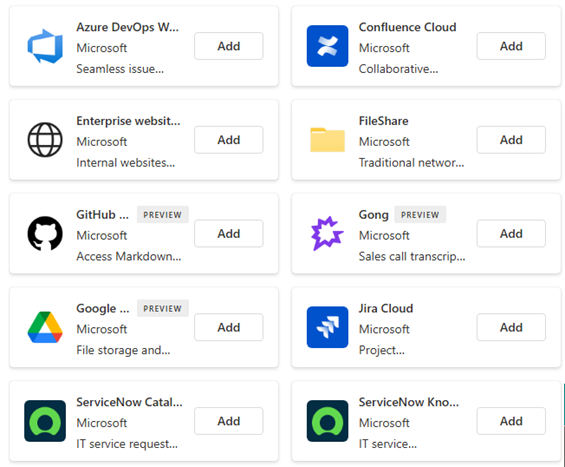565x467 pixels.
Task: Click the PREVIEW badge beside Gong
Action: (x=420, y=215)
